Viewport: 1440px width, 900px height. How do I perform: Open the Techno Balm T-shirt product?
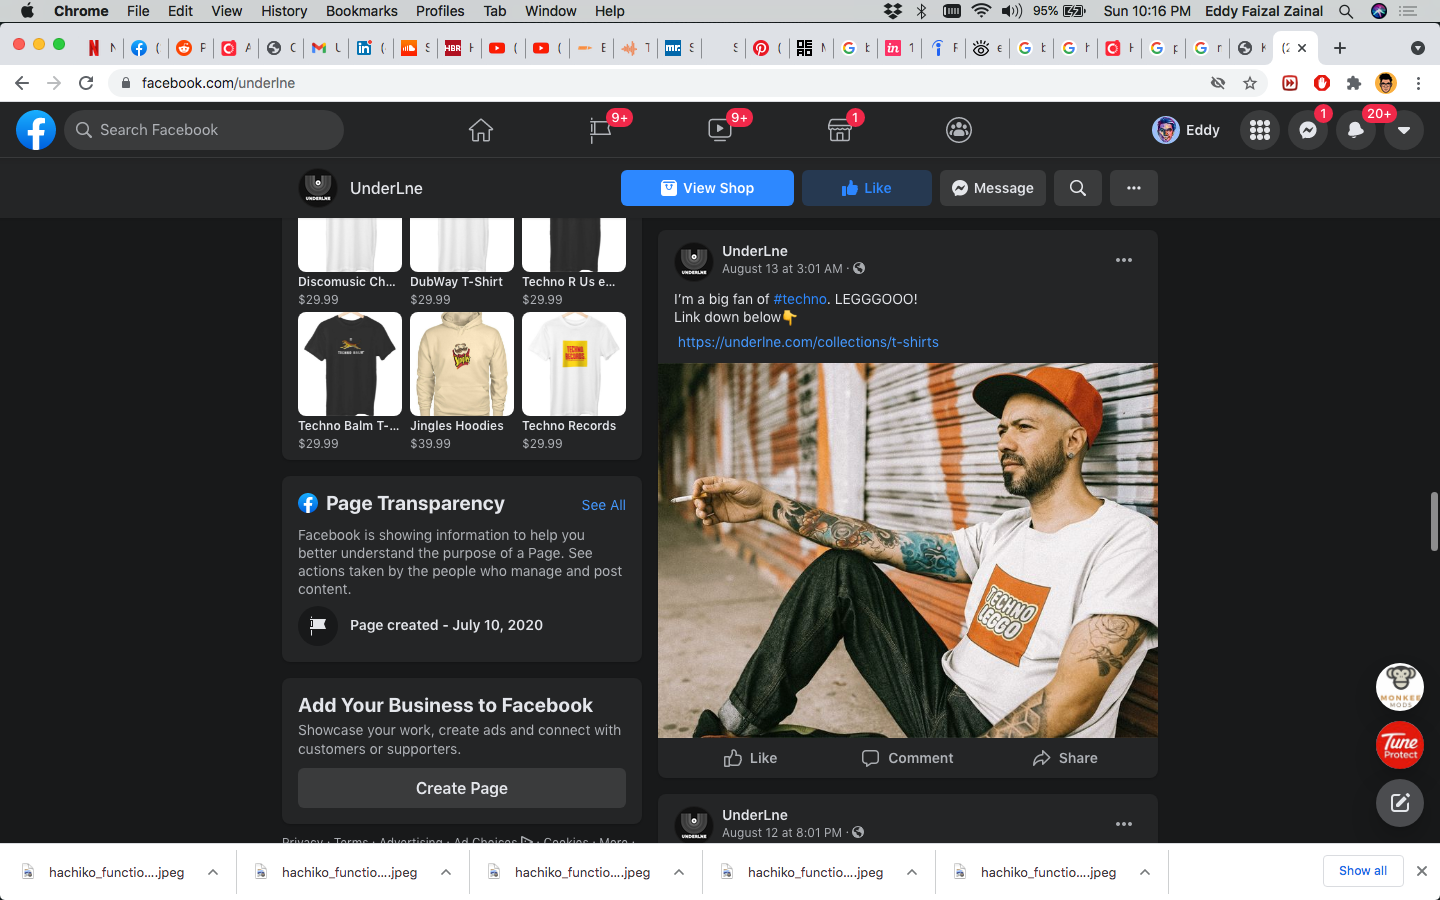[350, 364]
